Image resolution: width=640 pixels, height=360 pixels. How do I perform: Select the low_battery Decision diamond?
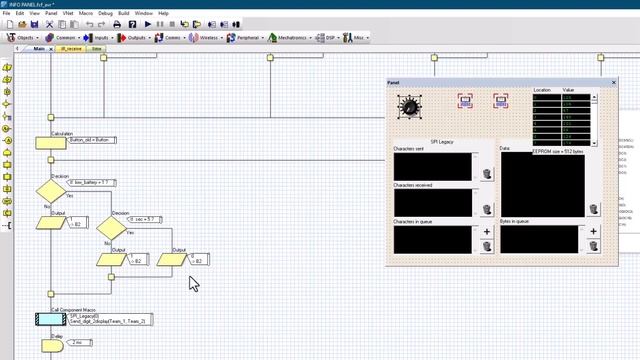51,191
